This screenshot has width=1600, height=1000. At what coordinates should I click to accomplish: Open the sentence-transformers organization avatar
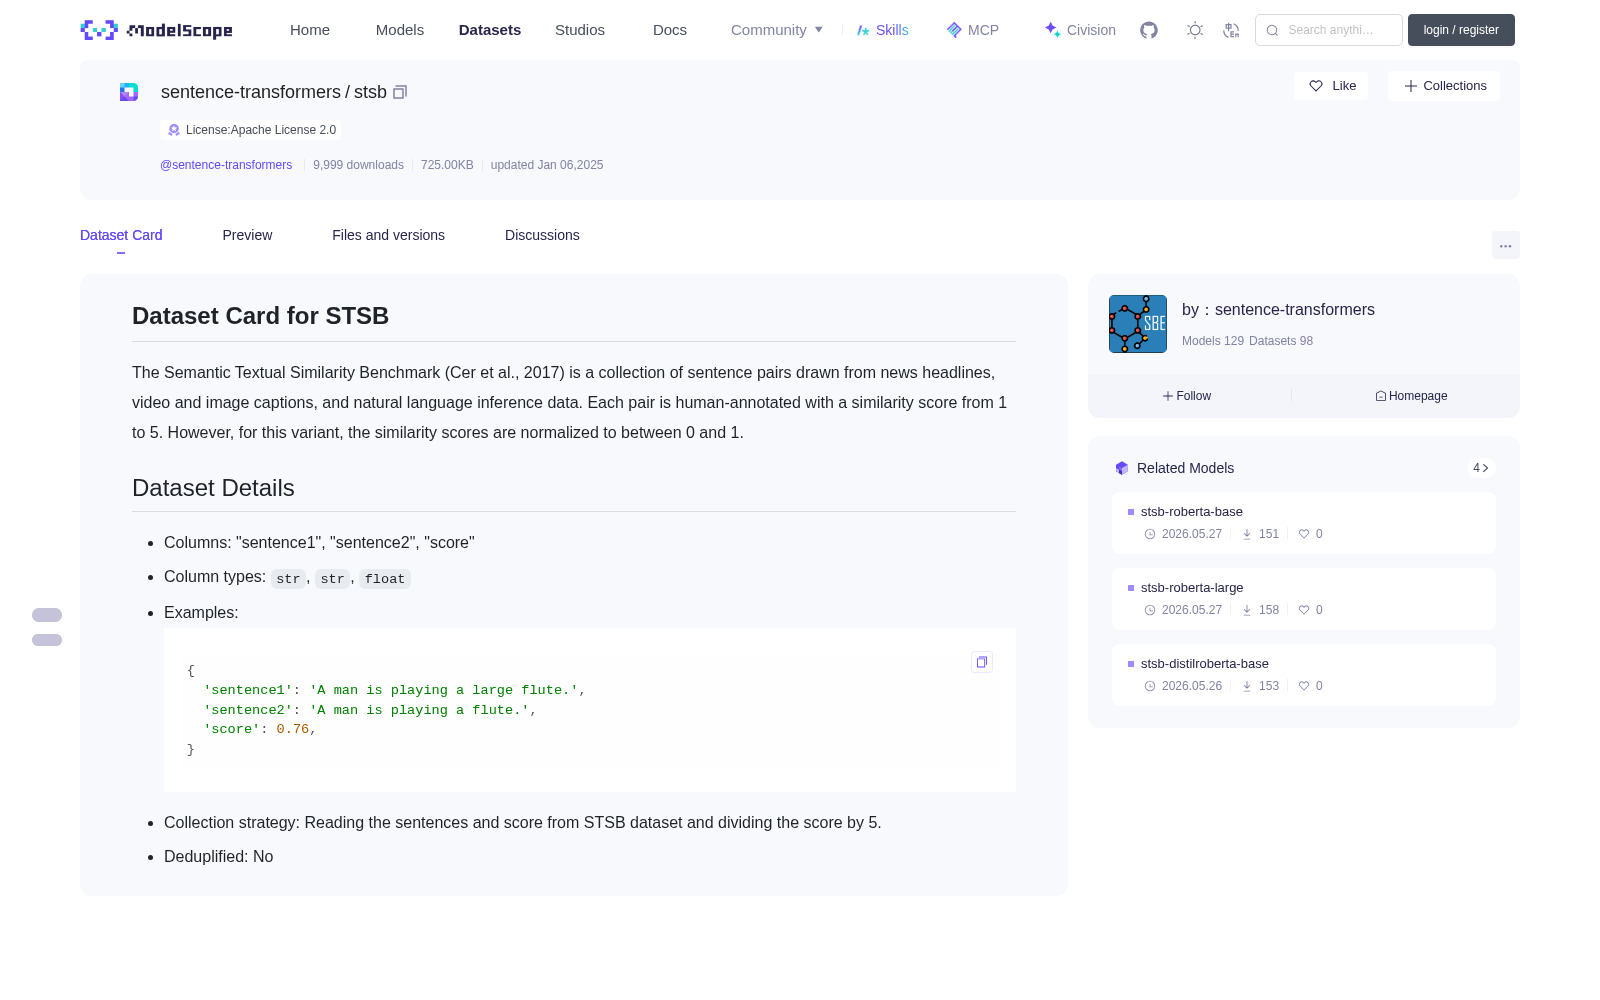(1138, 324)
